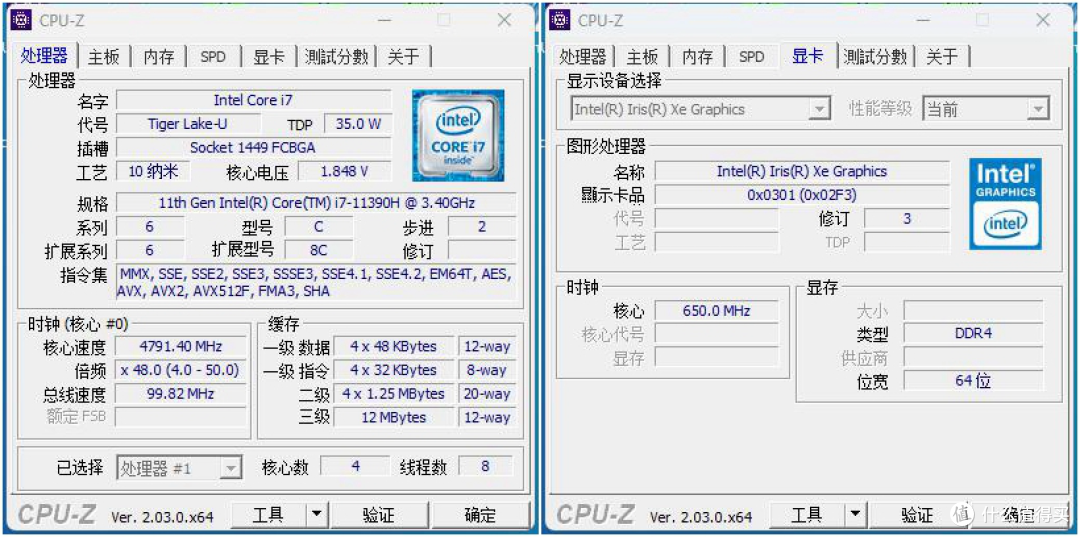
Task: Open SPD tab in right window
Action: tap(751, 56)
